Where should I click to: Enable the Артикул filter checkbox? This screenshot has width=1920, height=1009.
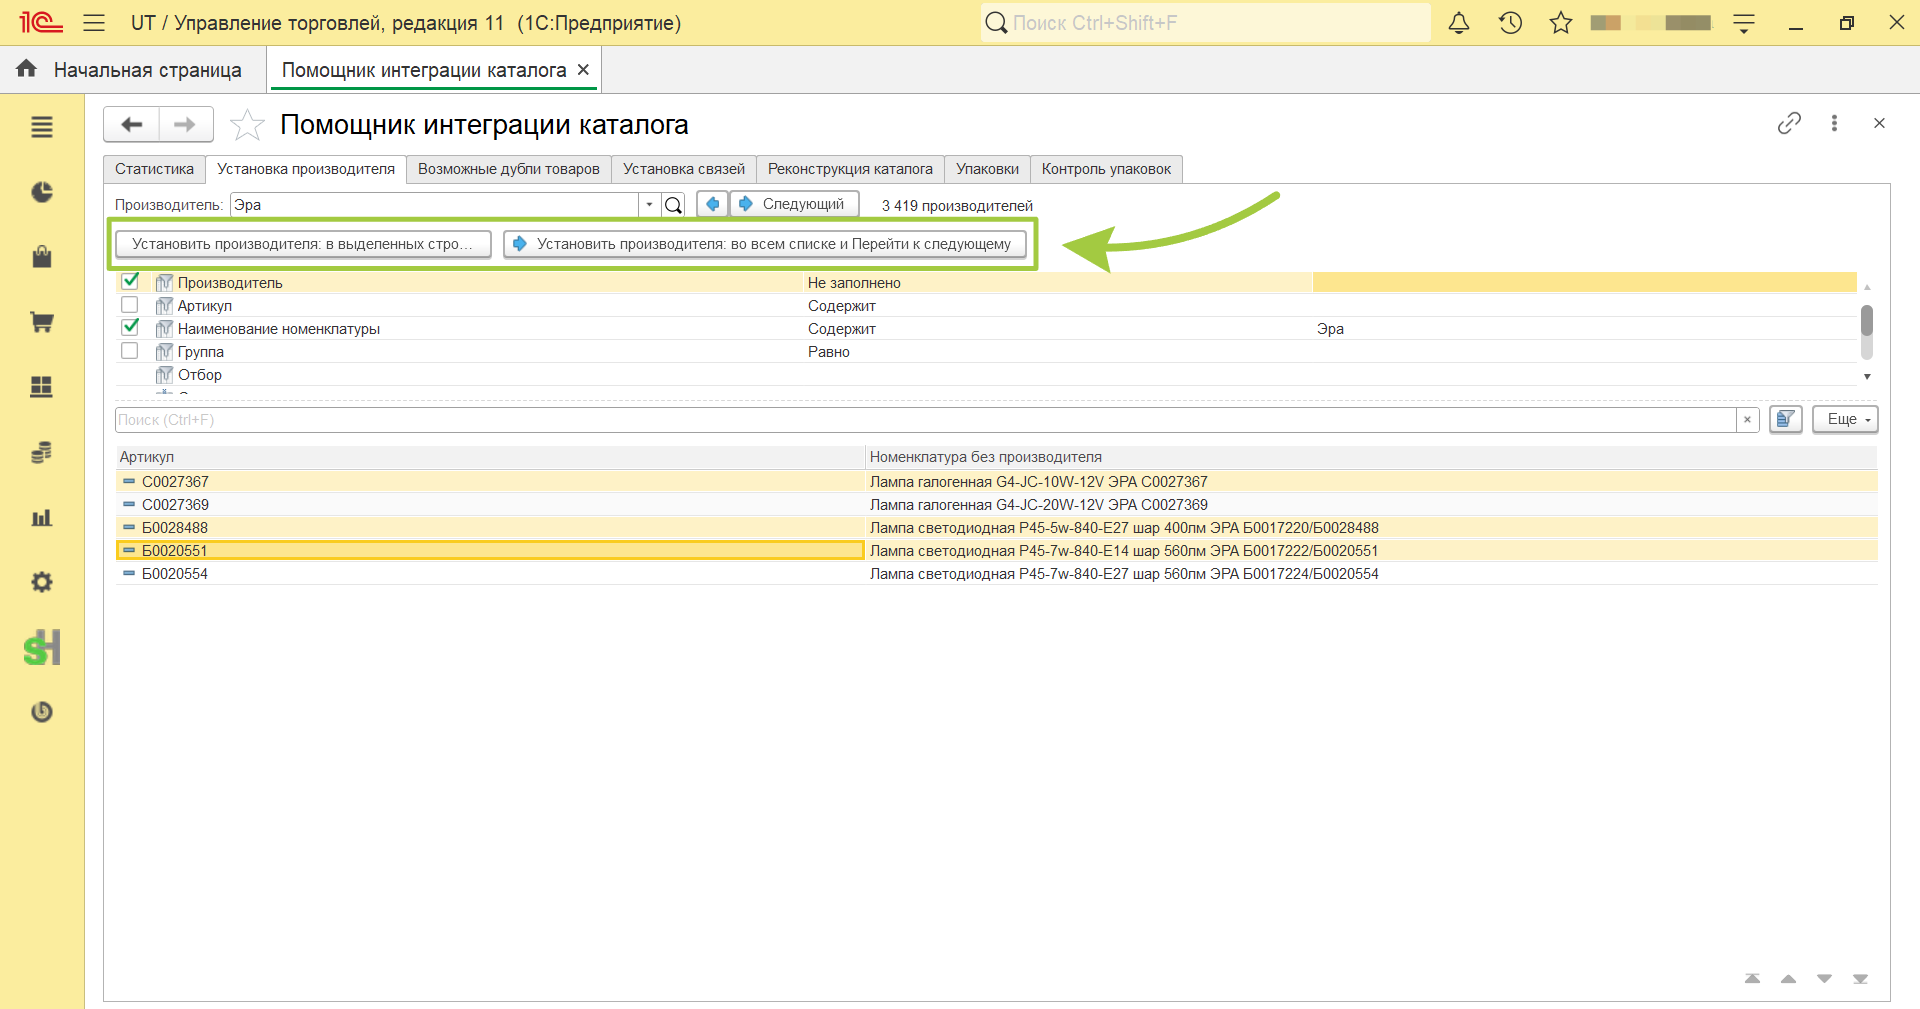point(129,304)
